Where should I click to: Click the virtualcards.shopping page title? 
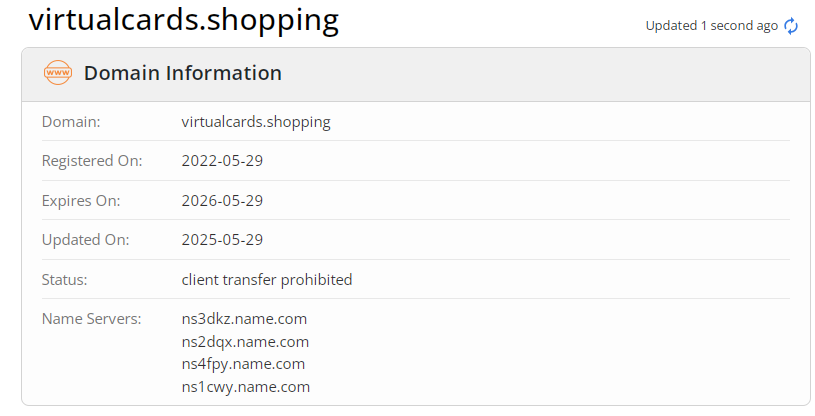coord(183,19)
